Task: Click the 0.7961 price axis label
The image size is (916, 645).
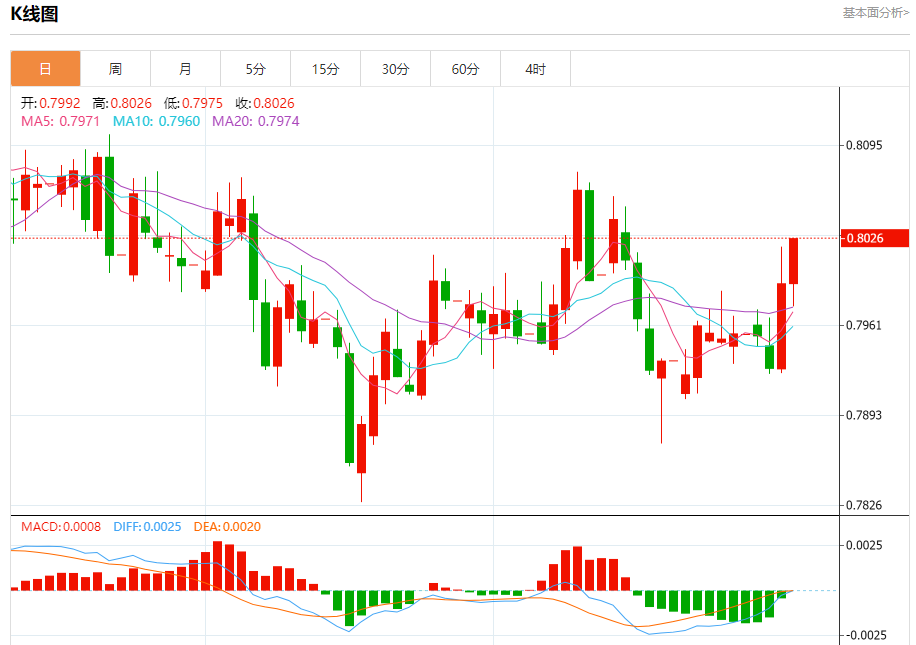Action: tap(865, 325)
